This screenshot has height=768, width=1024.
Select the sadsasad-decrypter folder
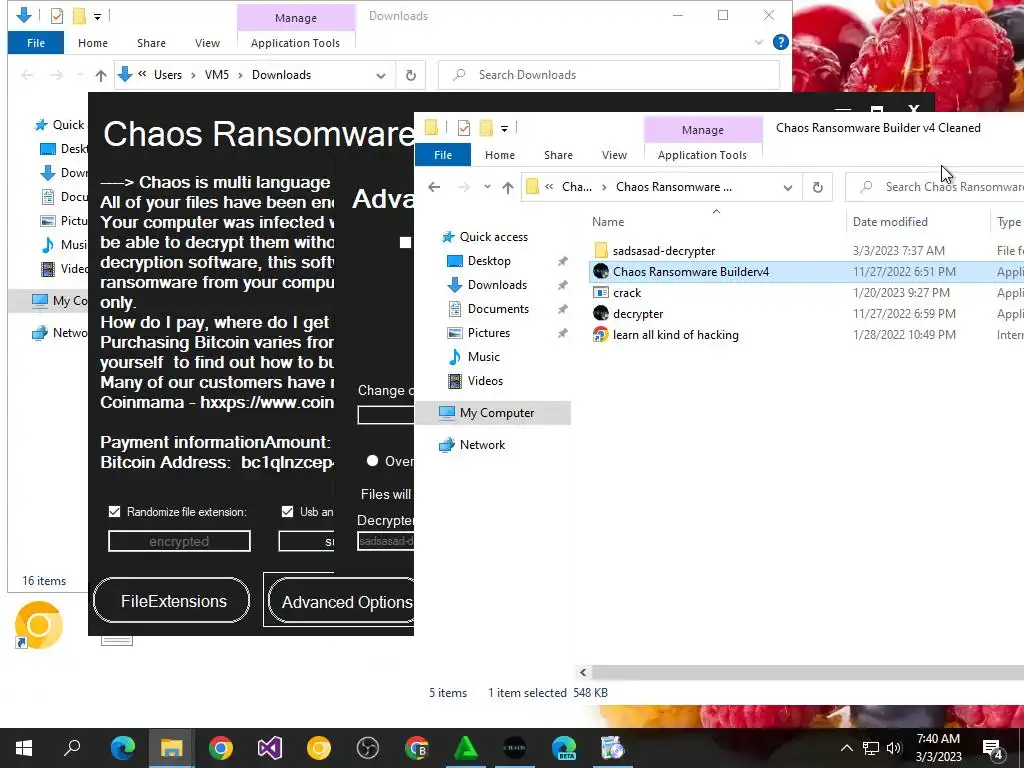pos(664,251)
